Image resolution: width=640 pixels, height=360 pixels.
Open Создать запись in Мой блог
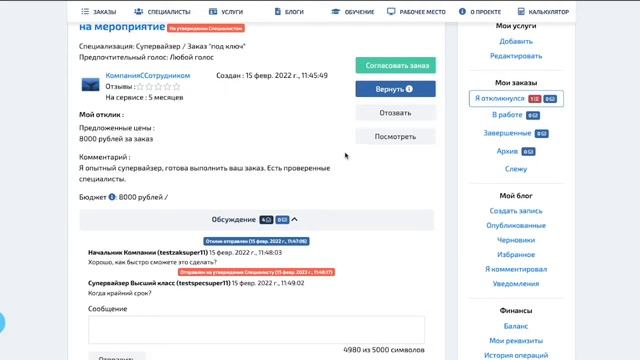pyautogui.click(x=516, y=211)
